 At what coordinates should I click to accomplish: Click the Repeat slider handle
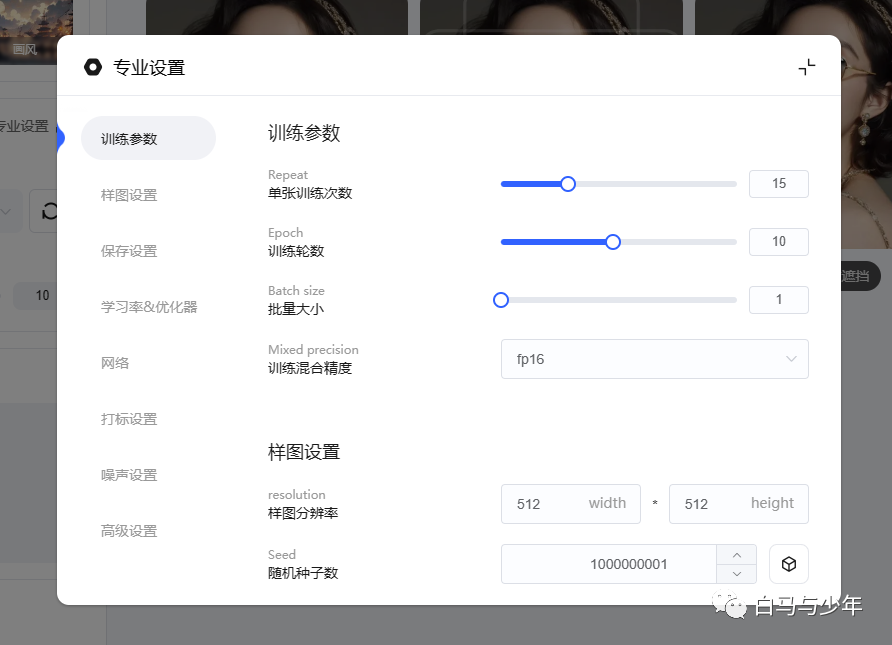pyautogui.click(x=568, y=184)
